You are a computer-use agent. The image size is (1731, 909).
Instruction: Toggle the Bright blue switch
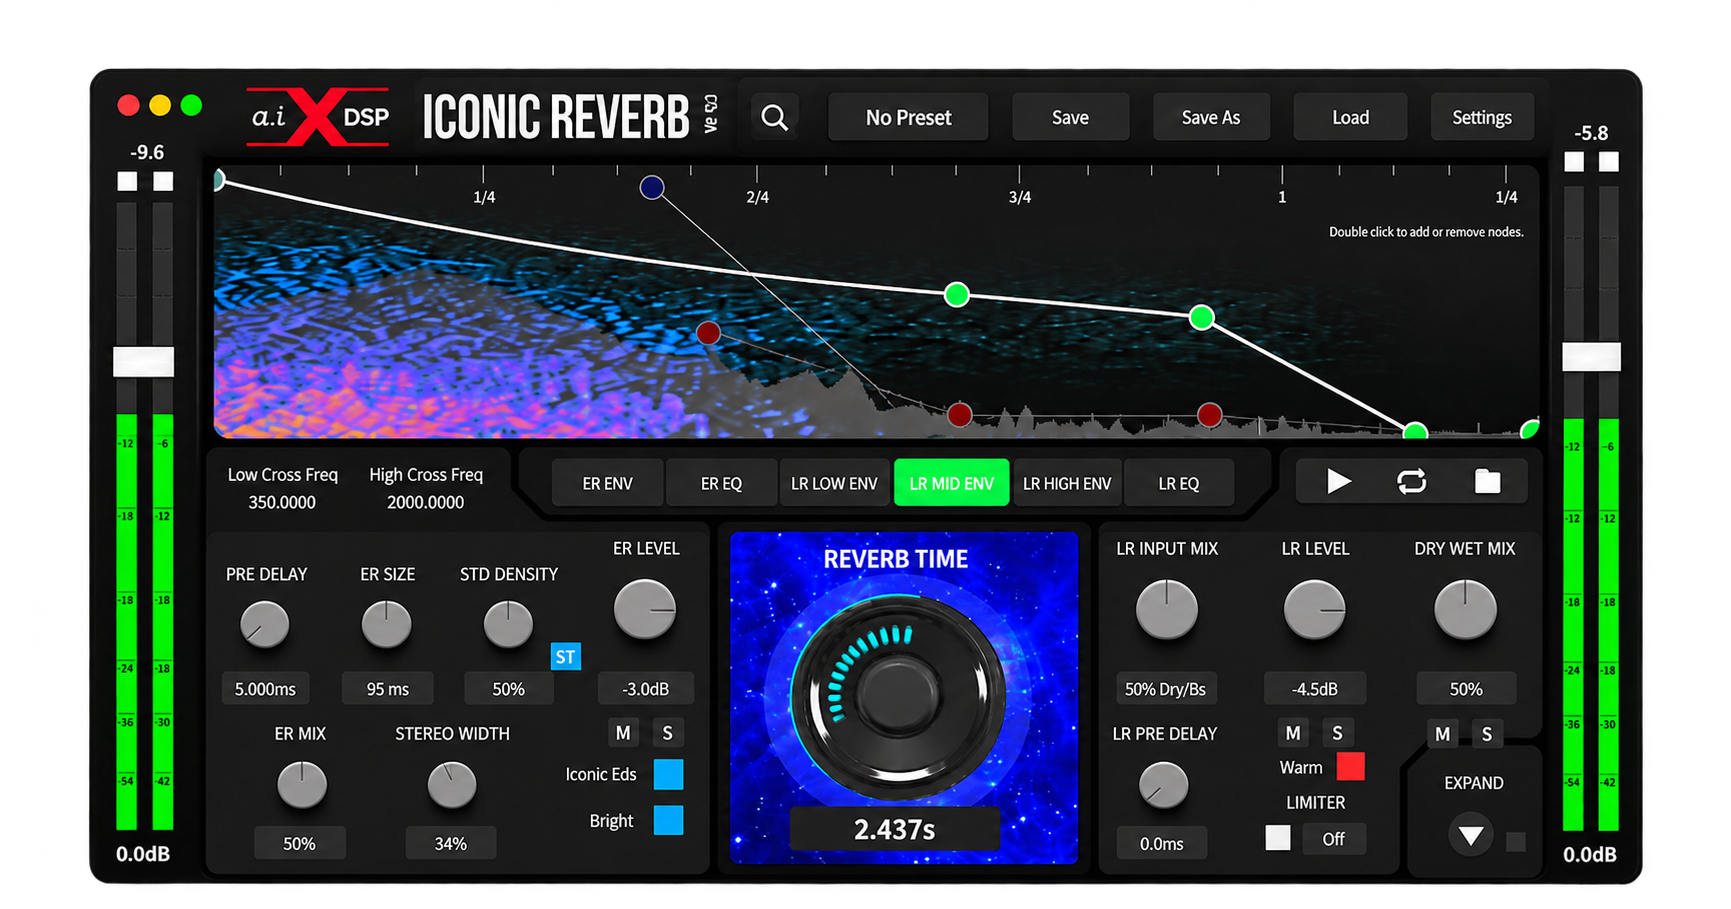668,820
